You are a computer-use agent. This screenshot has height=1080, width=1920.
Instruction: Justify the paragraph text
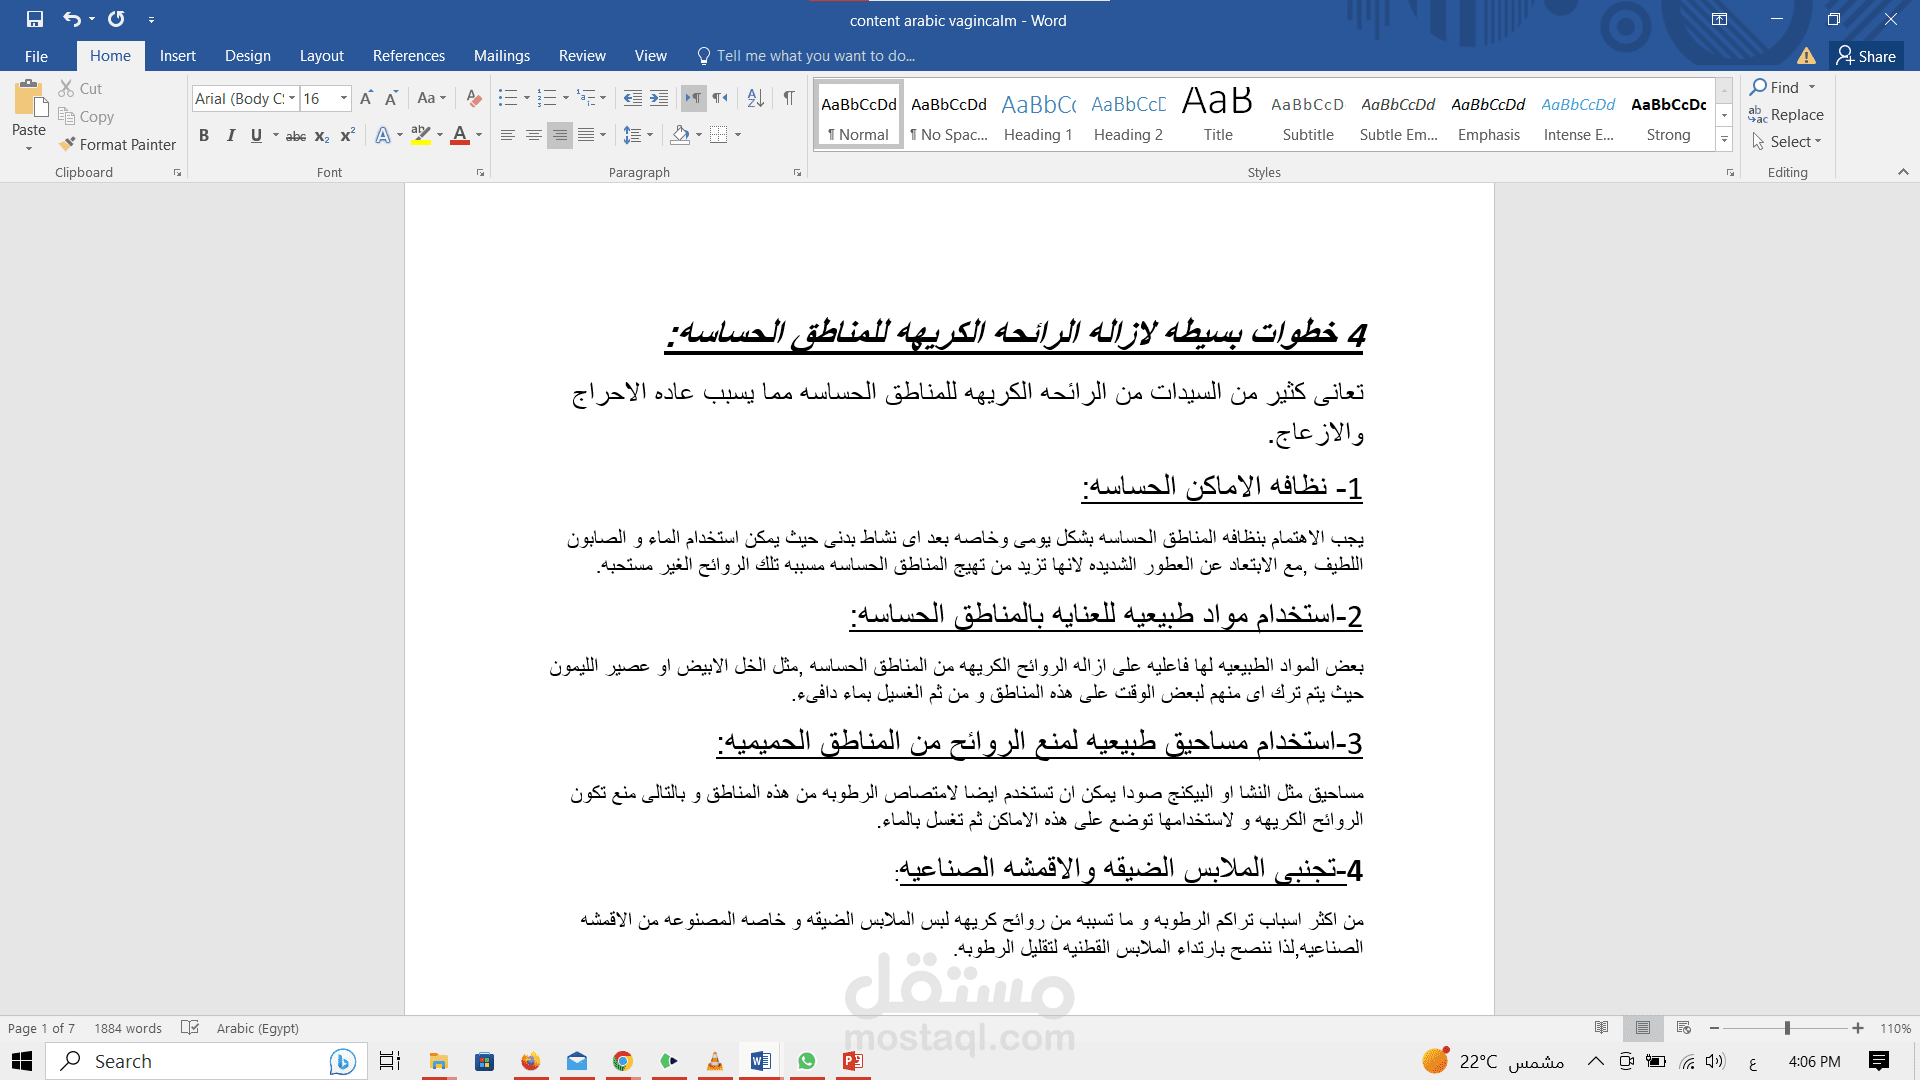point(586,135)
